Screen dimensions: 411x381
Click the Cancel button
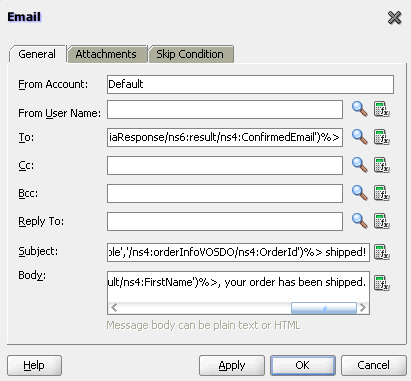374,365
